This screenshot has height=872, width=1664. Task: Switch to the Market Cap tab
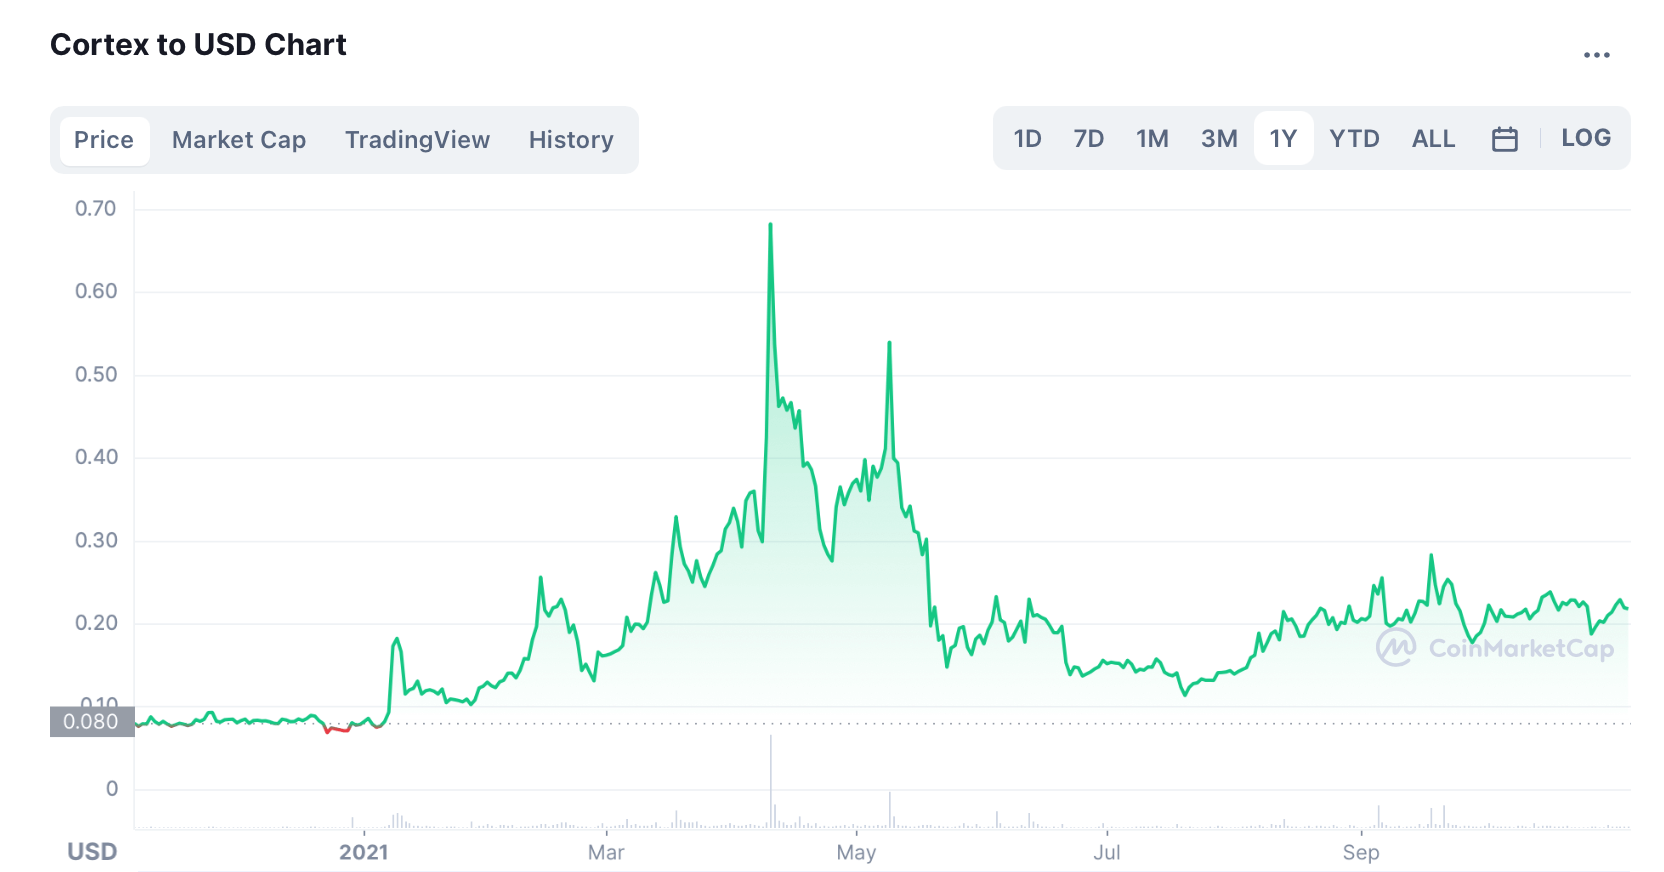pyautogui.click(x=239, y=140)
